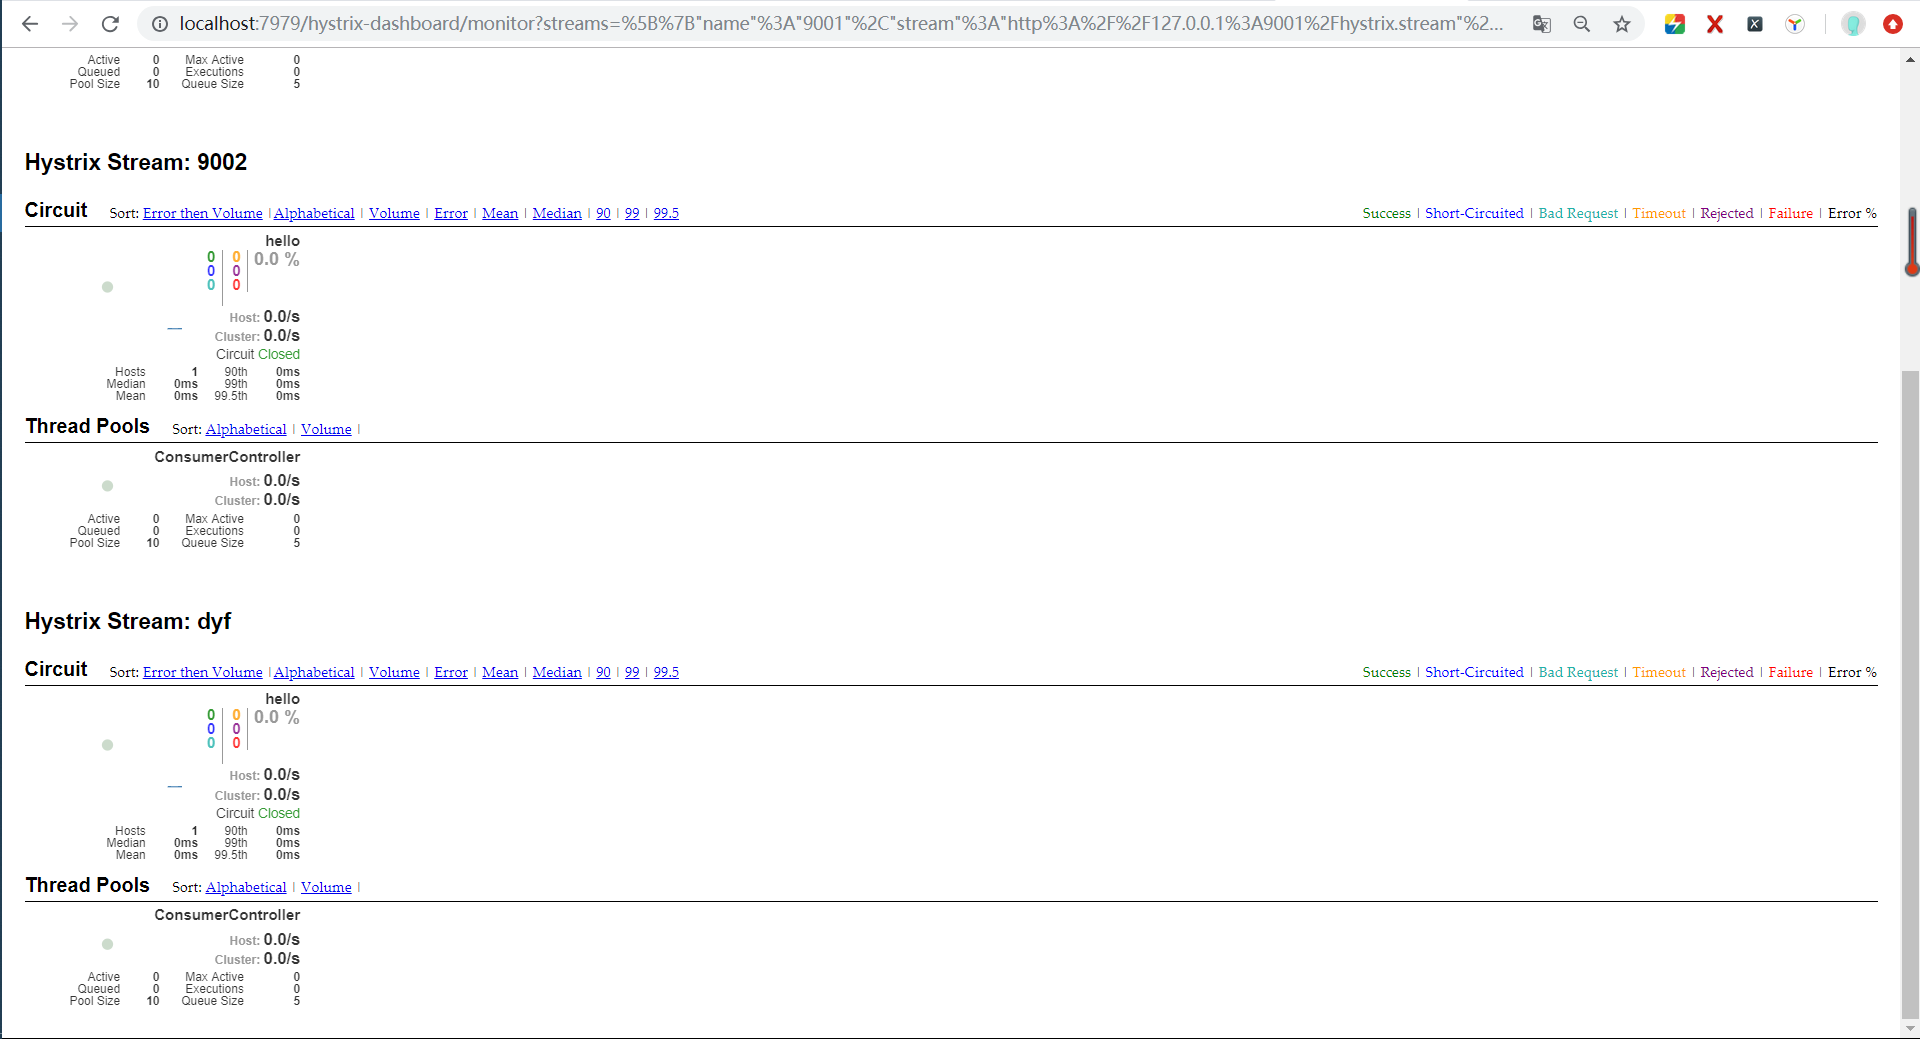Sort dyf circuits by 99 percentile
Screen dimensions: 1920x1039
[x=632, y=672]
